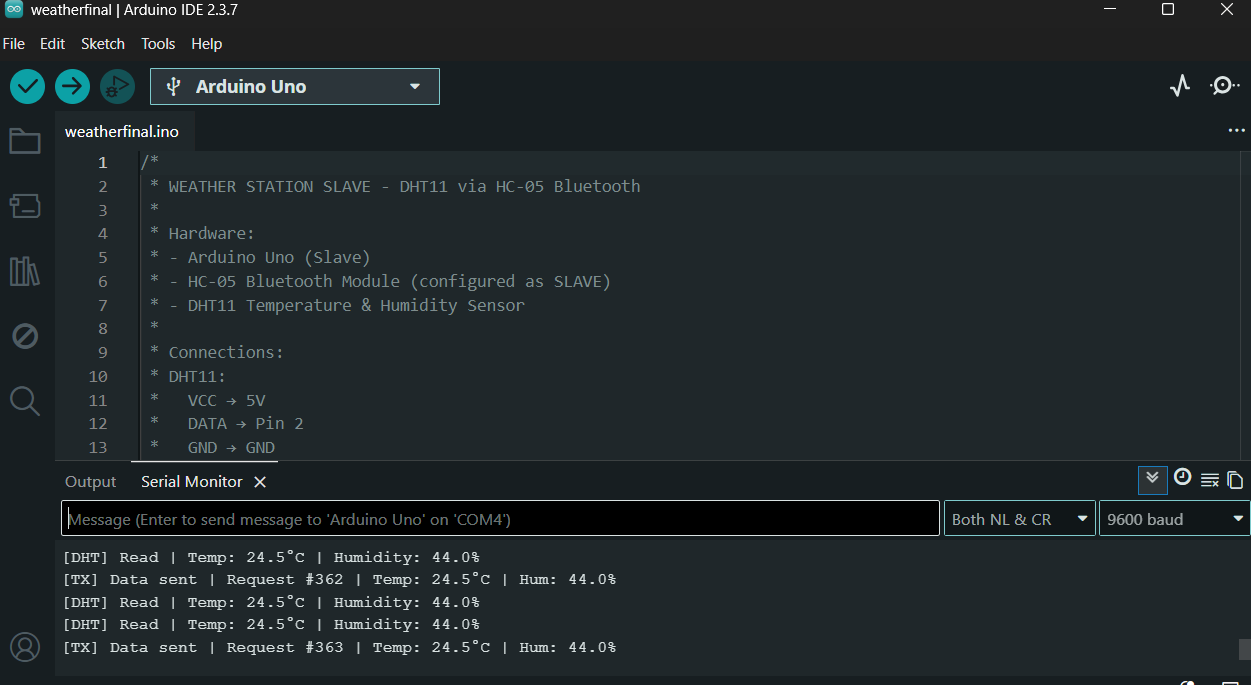Open the Serial Plotter icon

tap(1180, 86)
